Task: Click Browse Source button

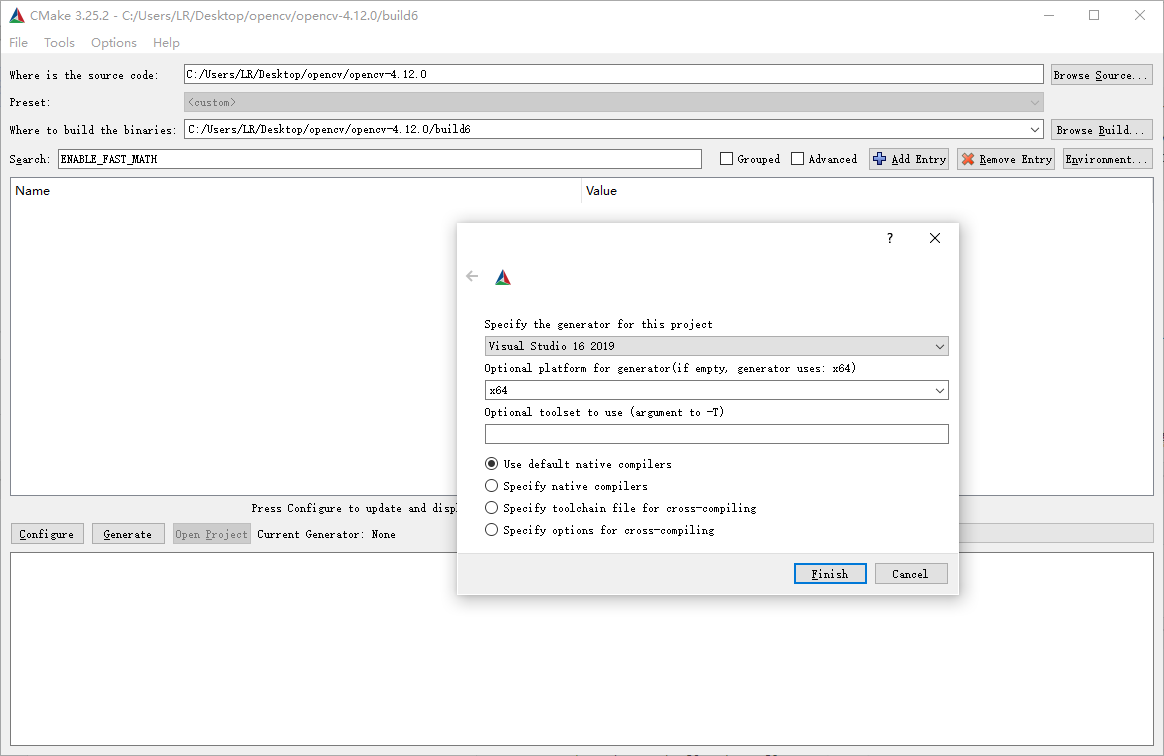Action: click(1102, 74)
